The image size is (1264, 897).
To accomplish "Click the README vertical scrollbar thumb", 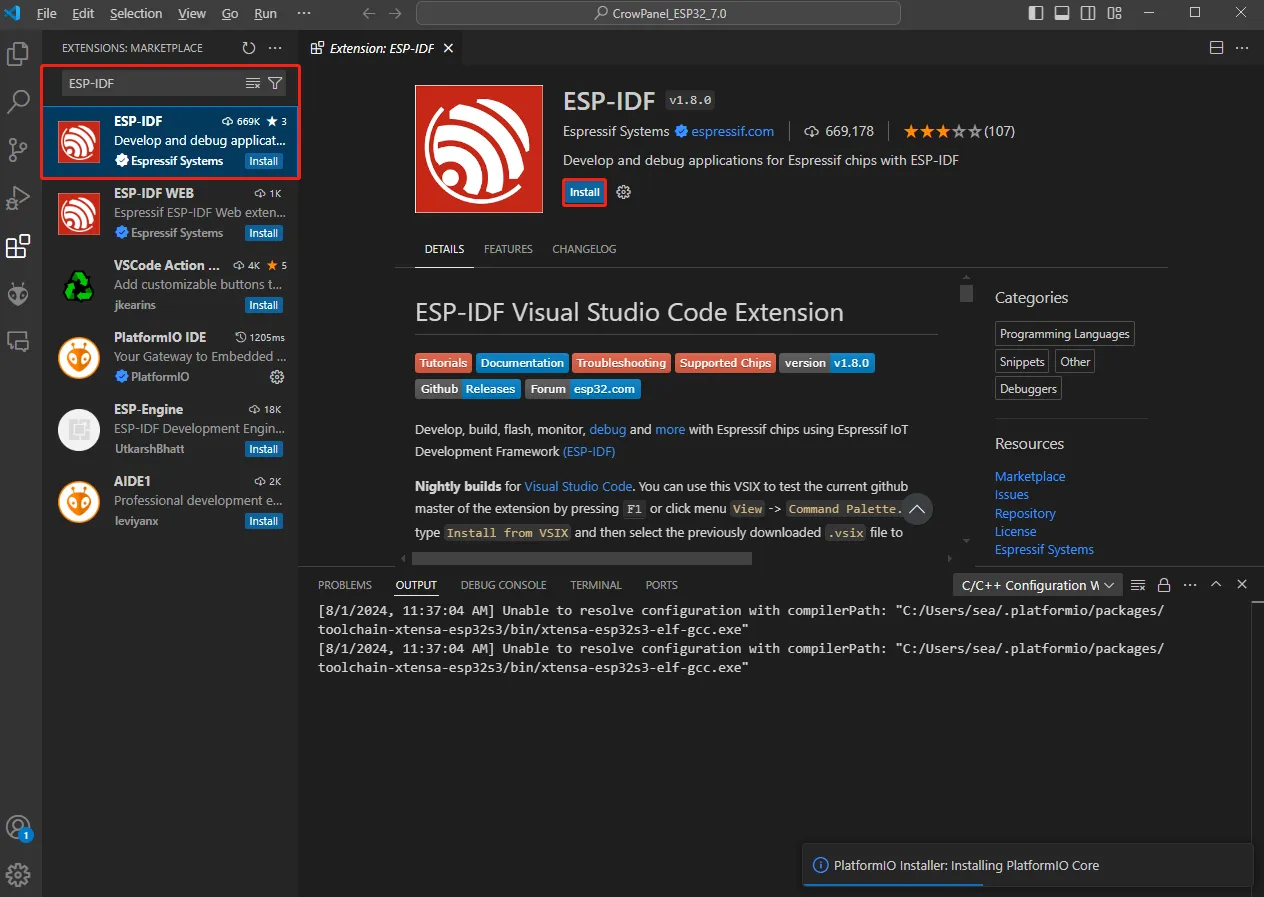I will pyautogui.click(x=966, y=292).
